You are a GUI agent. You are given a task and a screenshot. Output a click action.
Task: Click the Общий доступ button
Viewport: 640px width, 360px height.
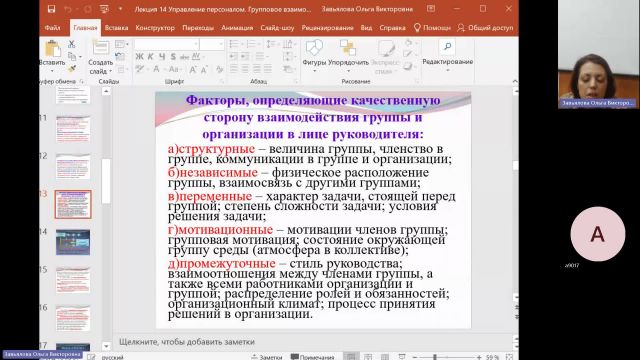click(485, 28)
